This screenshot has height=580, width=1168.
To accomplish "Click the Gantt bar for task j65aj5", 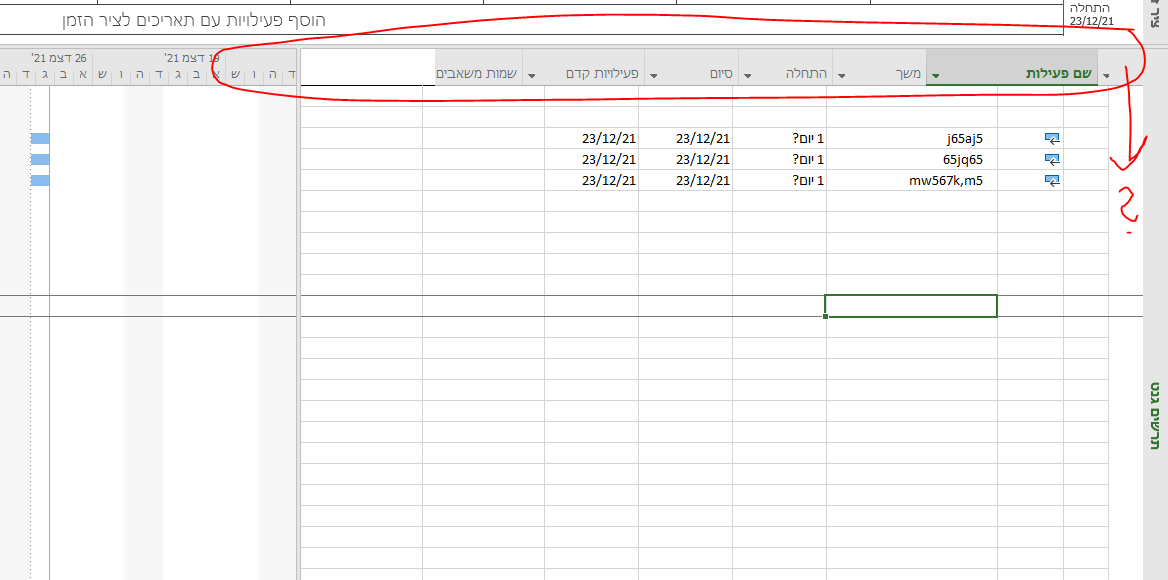I will coord(40,138).
